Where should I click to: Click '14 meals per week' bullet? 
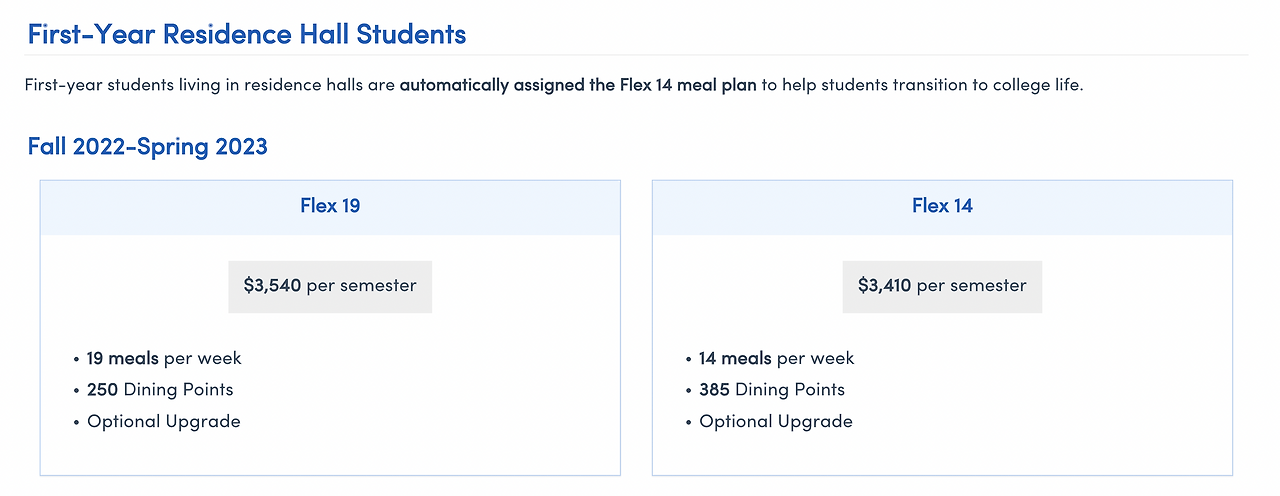coord(776,358)
